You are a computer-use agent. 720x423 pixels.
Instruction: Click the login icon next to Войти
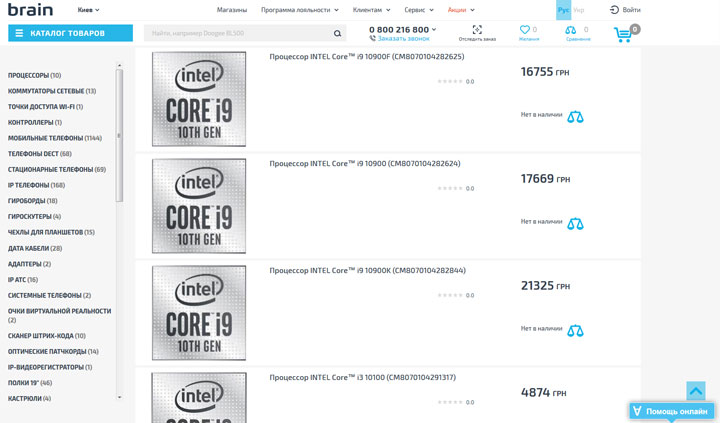[x=614, y=10]
